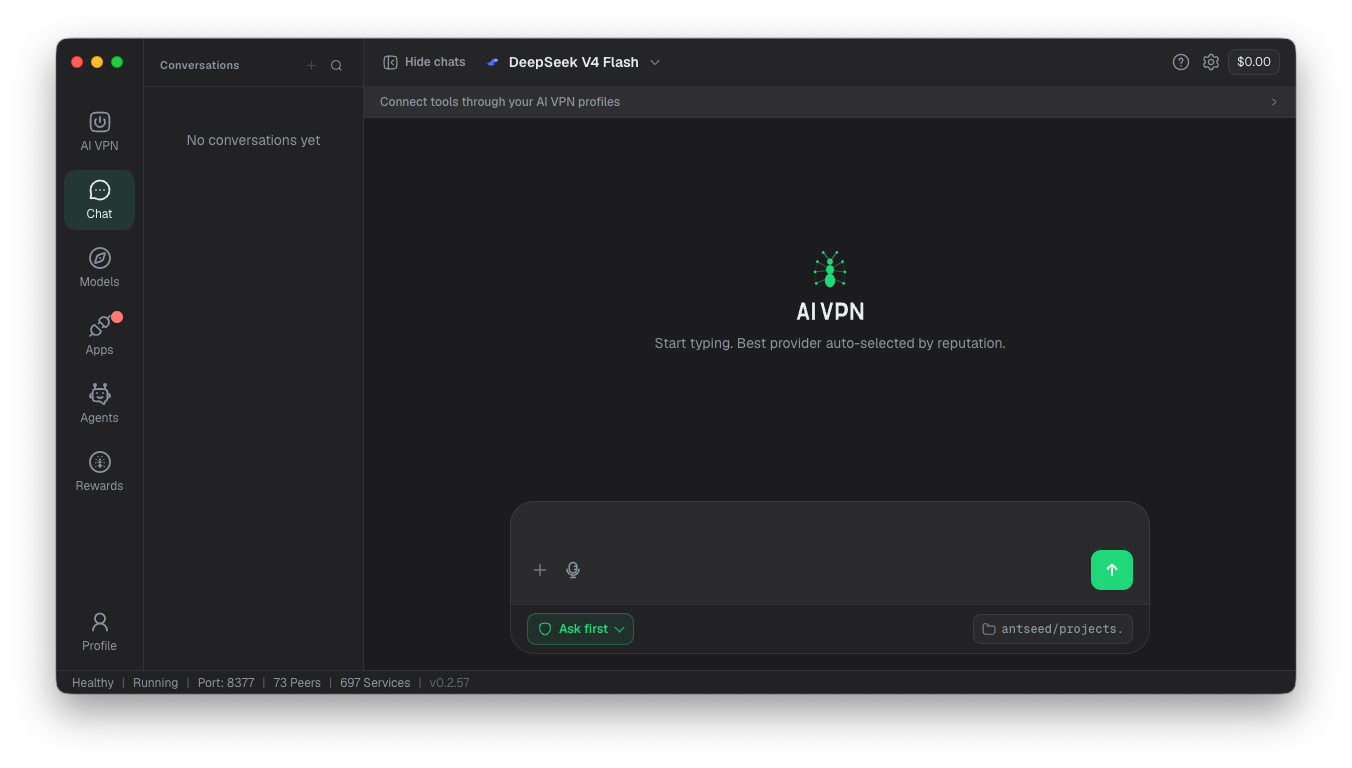This screenshot has width=1352, height=768.
Task: Click the No conversations yet text
Action: click(x=253, y=140)
